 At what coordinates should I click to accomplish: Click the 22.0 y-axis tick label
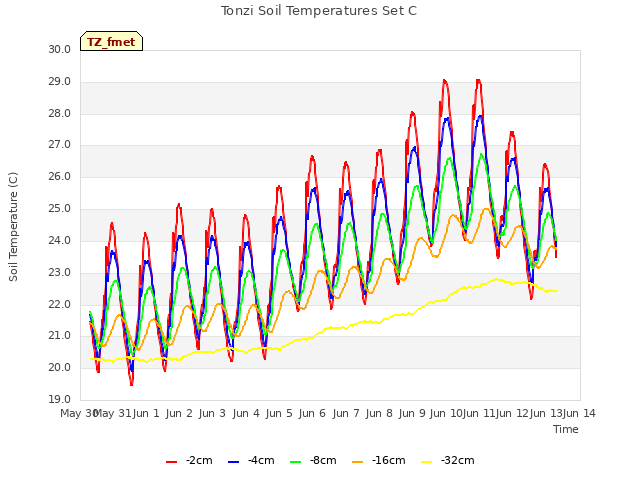click(x=60, y=304)
